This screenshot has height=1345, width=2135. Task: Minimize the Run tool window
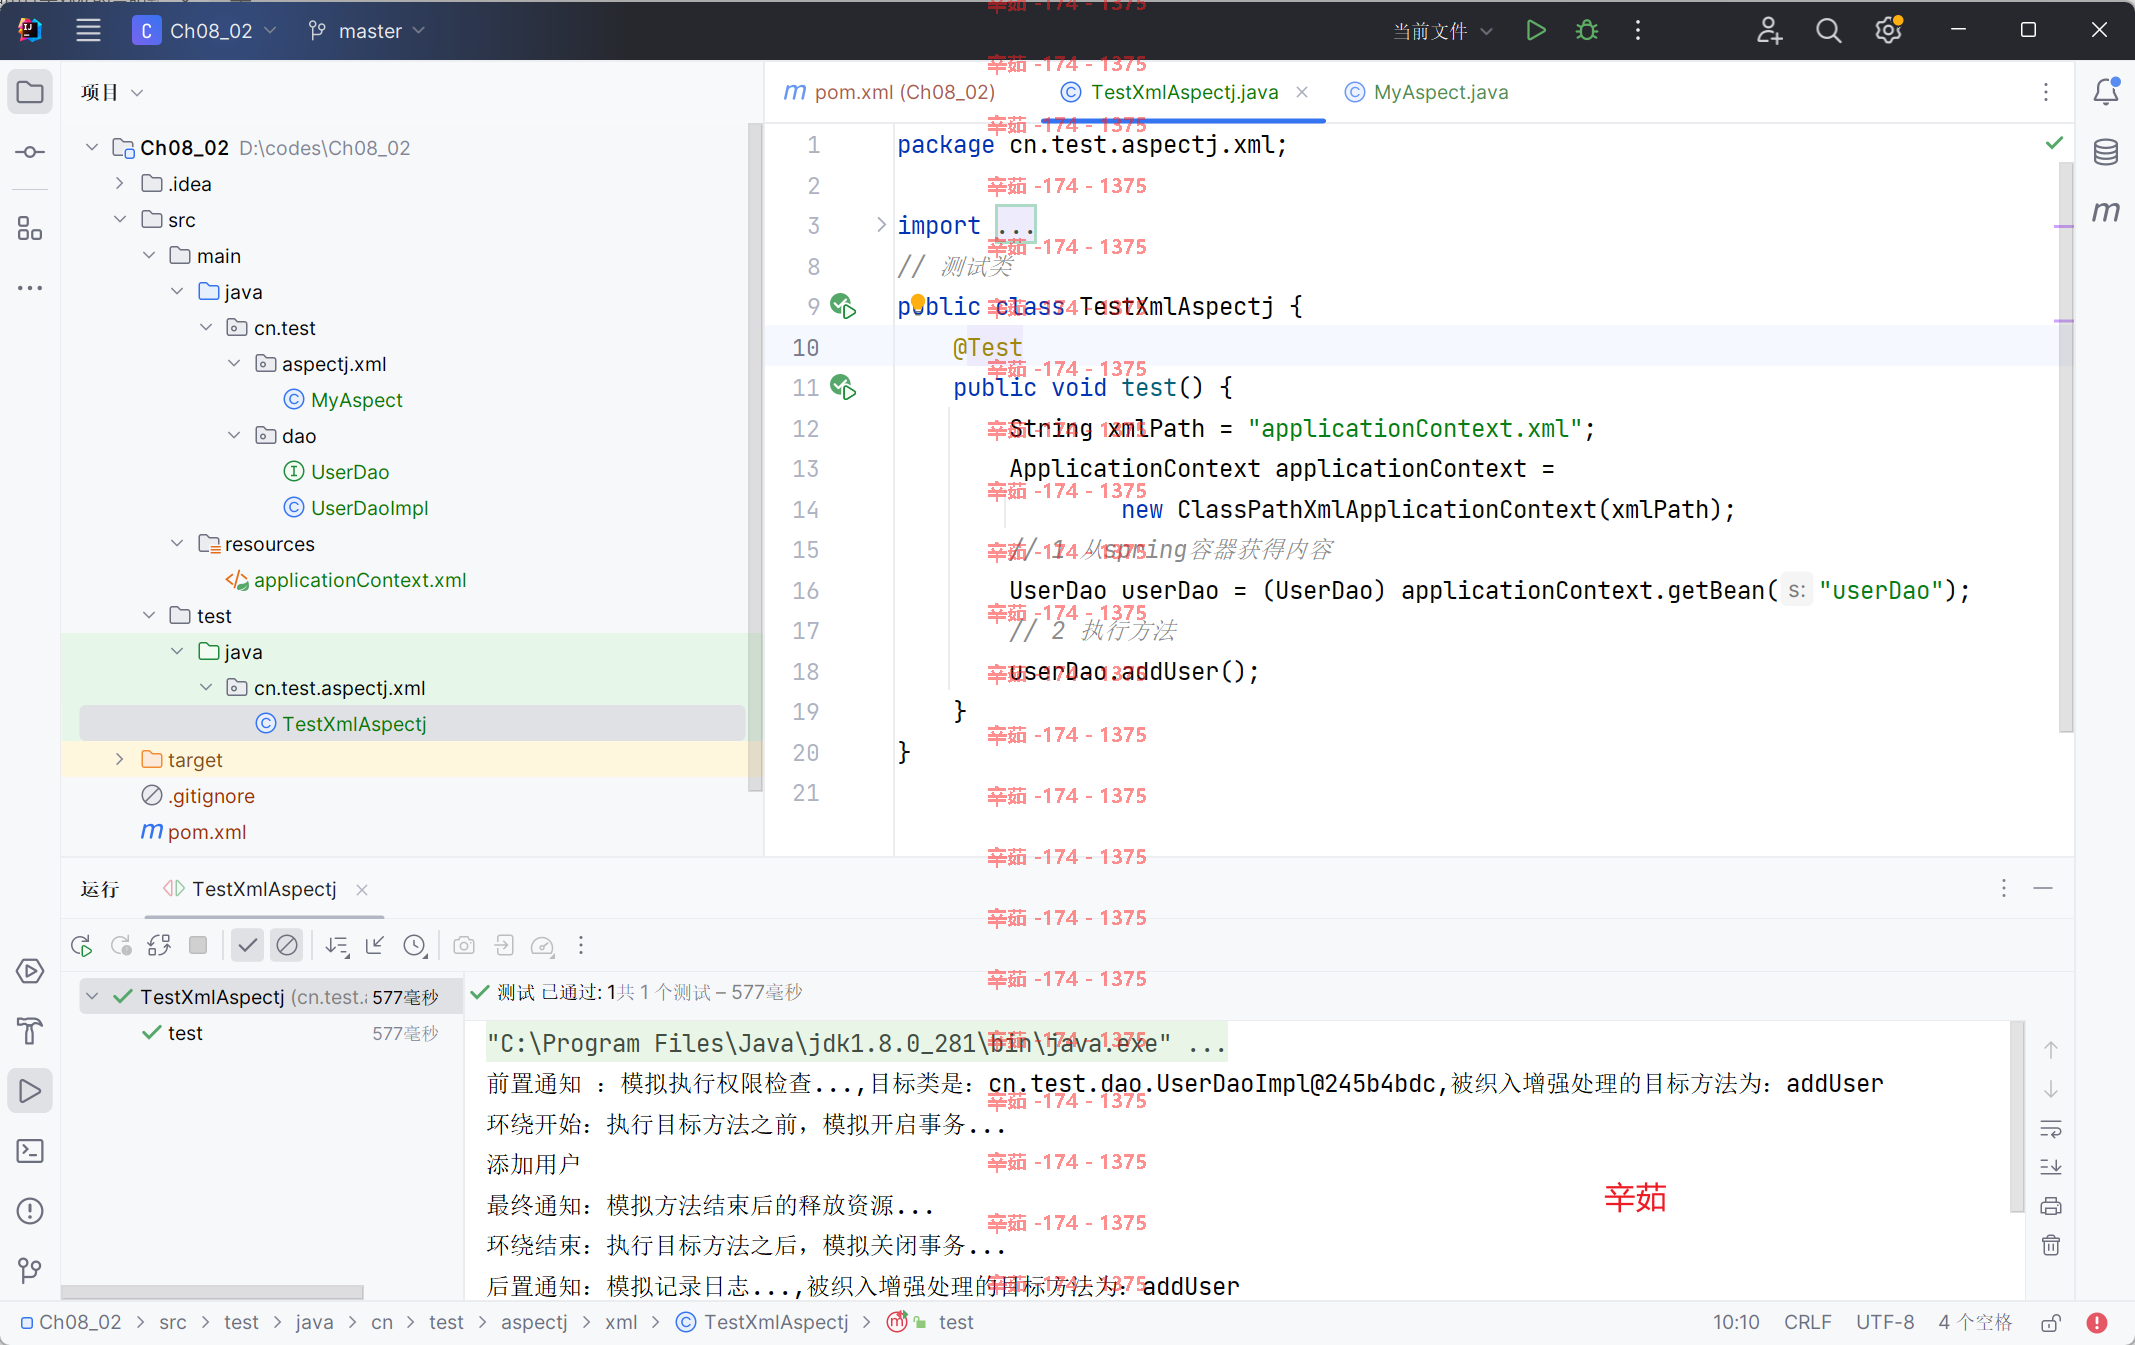point(2043,888)
